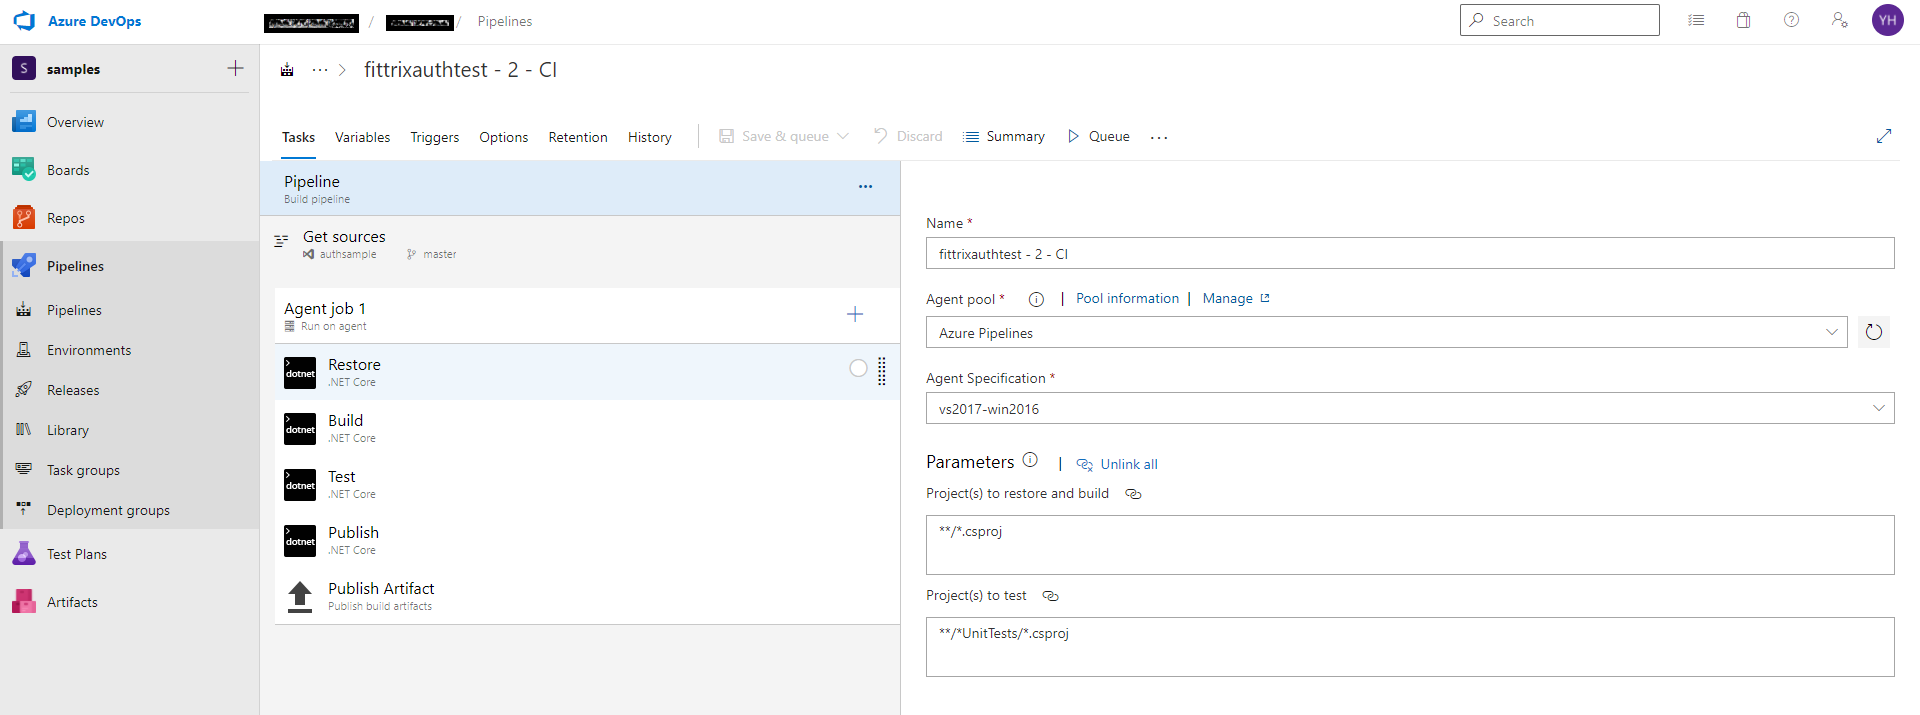Click the link icon beside Project(s) to test
The width and height of the screenshot is (1920, 715).
(1050, 596)
